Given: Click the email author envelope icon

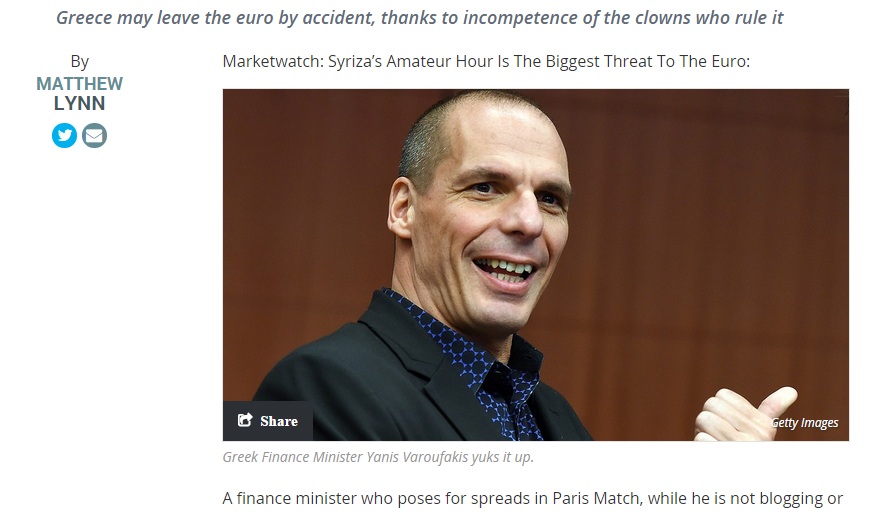Looking at the screenshot, I should [x=94, y=135].
